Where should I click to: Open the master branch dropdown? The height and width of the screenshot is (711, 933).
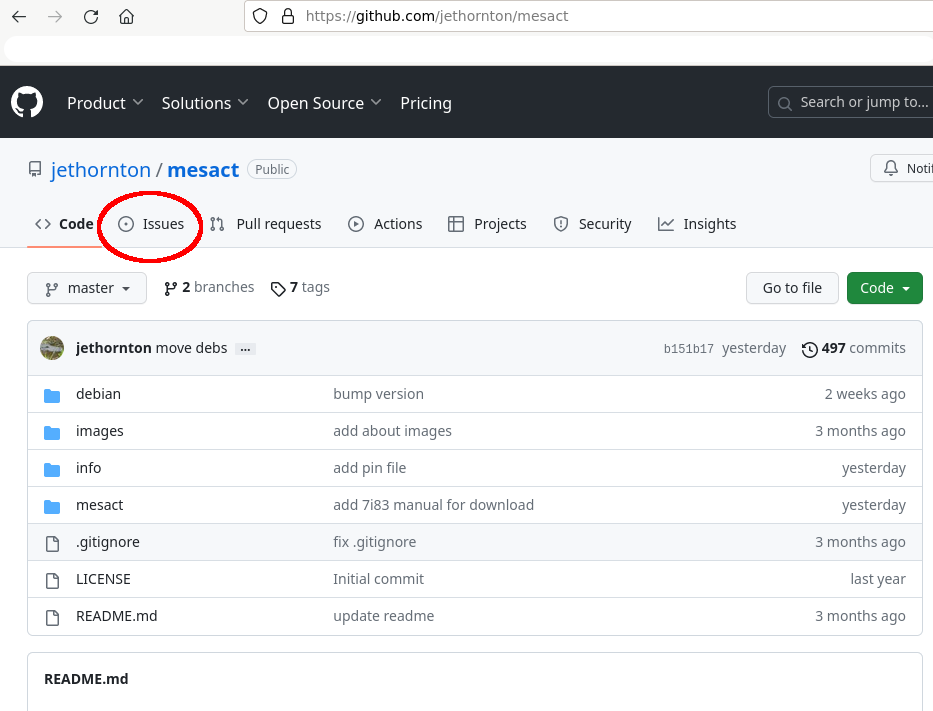(x=87, y=288)
